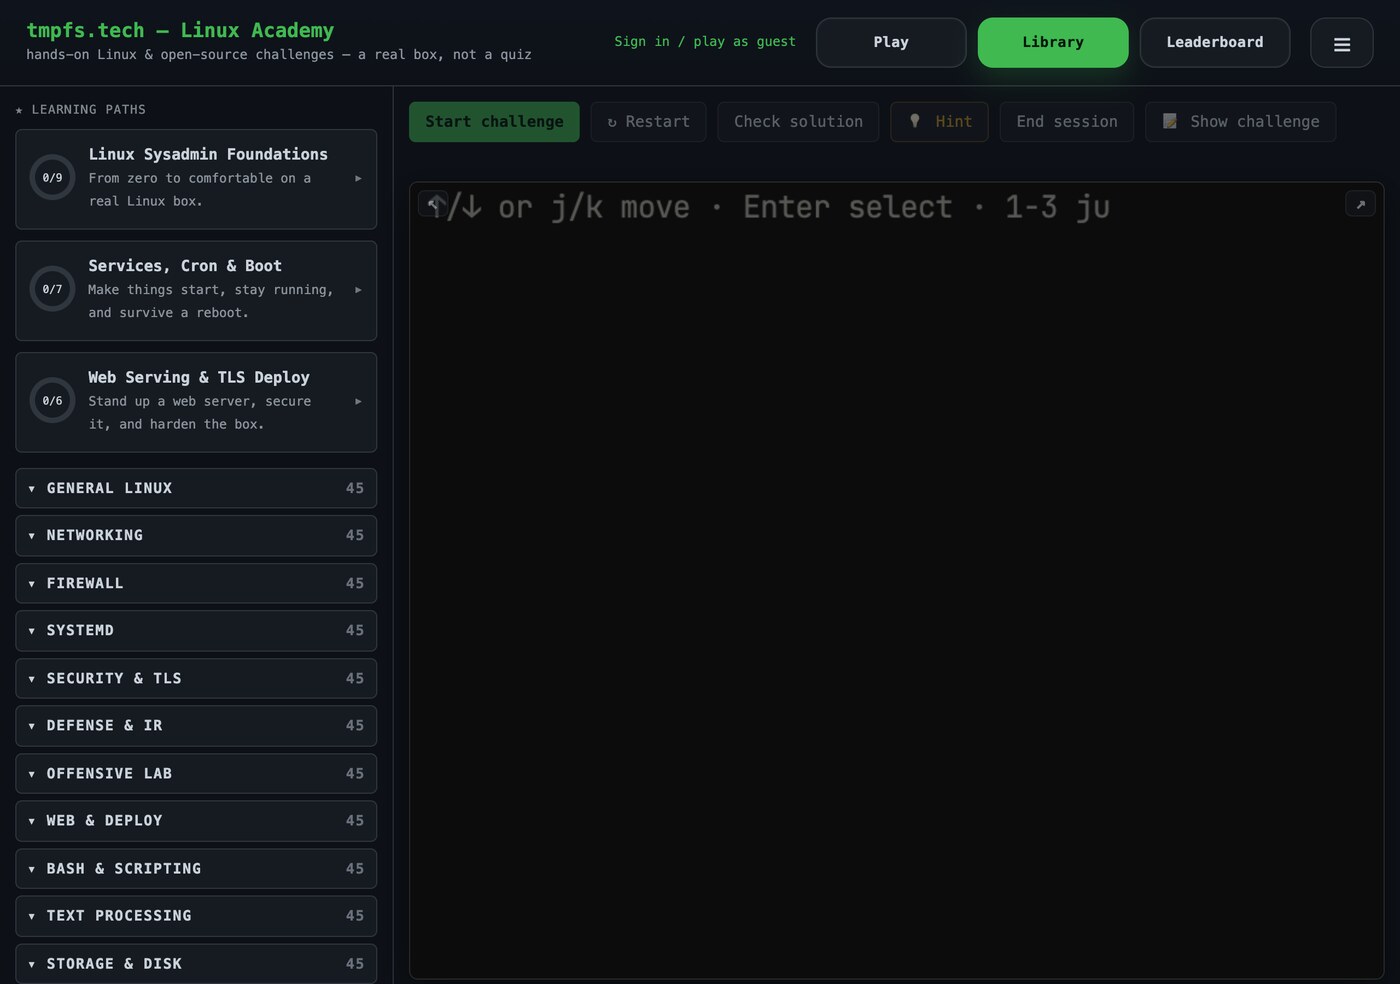Open Linux Sysadmin Foundations learning path
Image resolution: width=1400 pixels, height=984 pixels.
tap(196, 179)
